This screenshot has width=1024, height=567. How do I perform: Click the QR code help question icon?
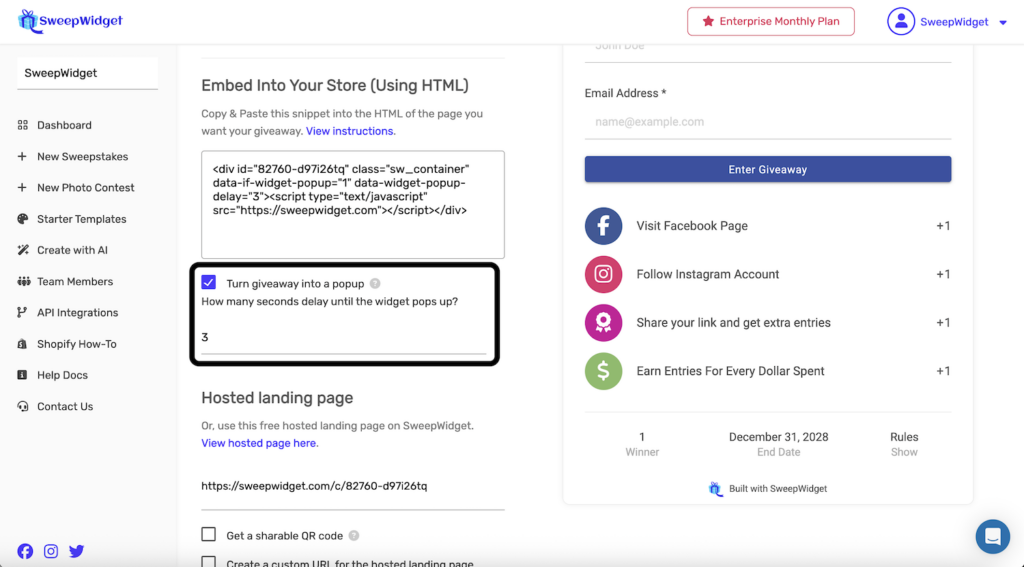point(354,536)
